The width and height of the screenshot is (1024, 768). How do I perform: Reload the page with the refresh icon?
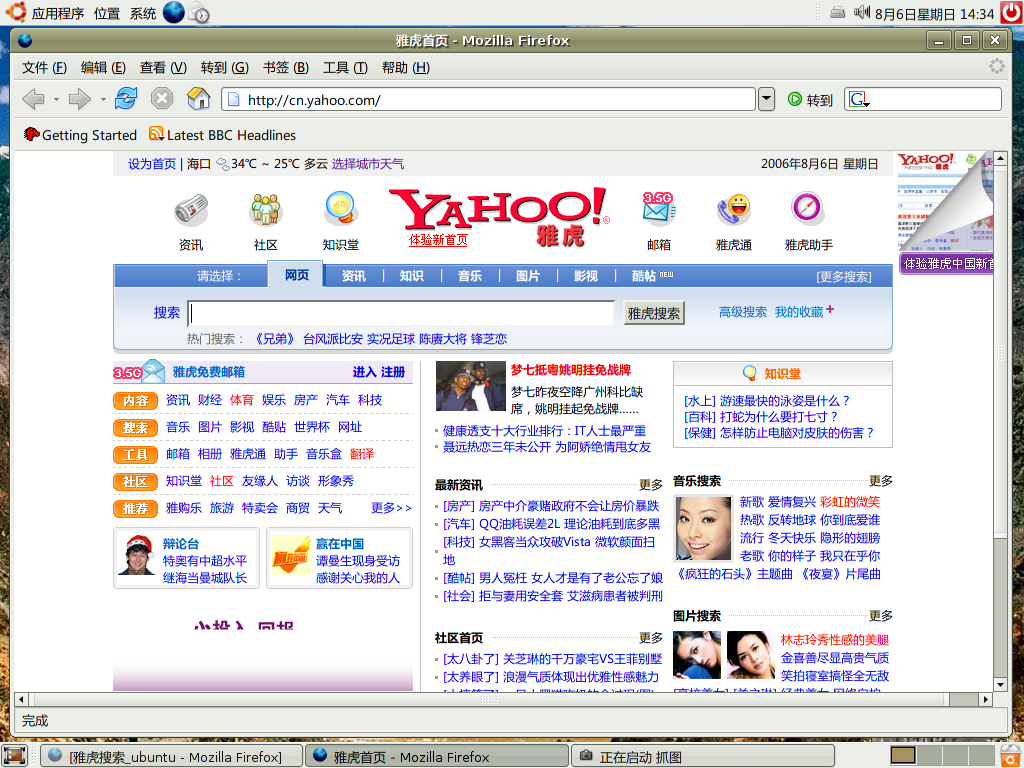[x=126, y=99]
